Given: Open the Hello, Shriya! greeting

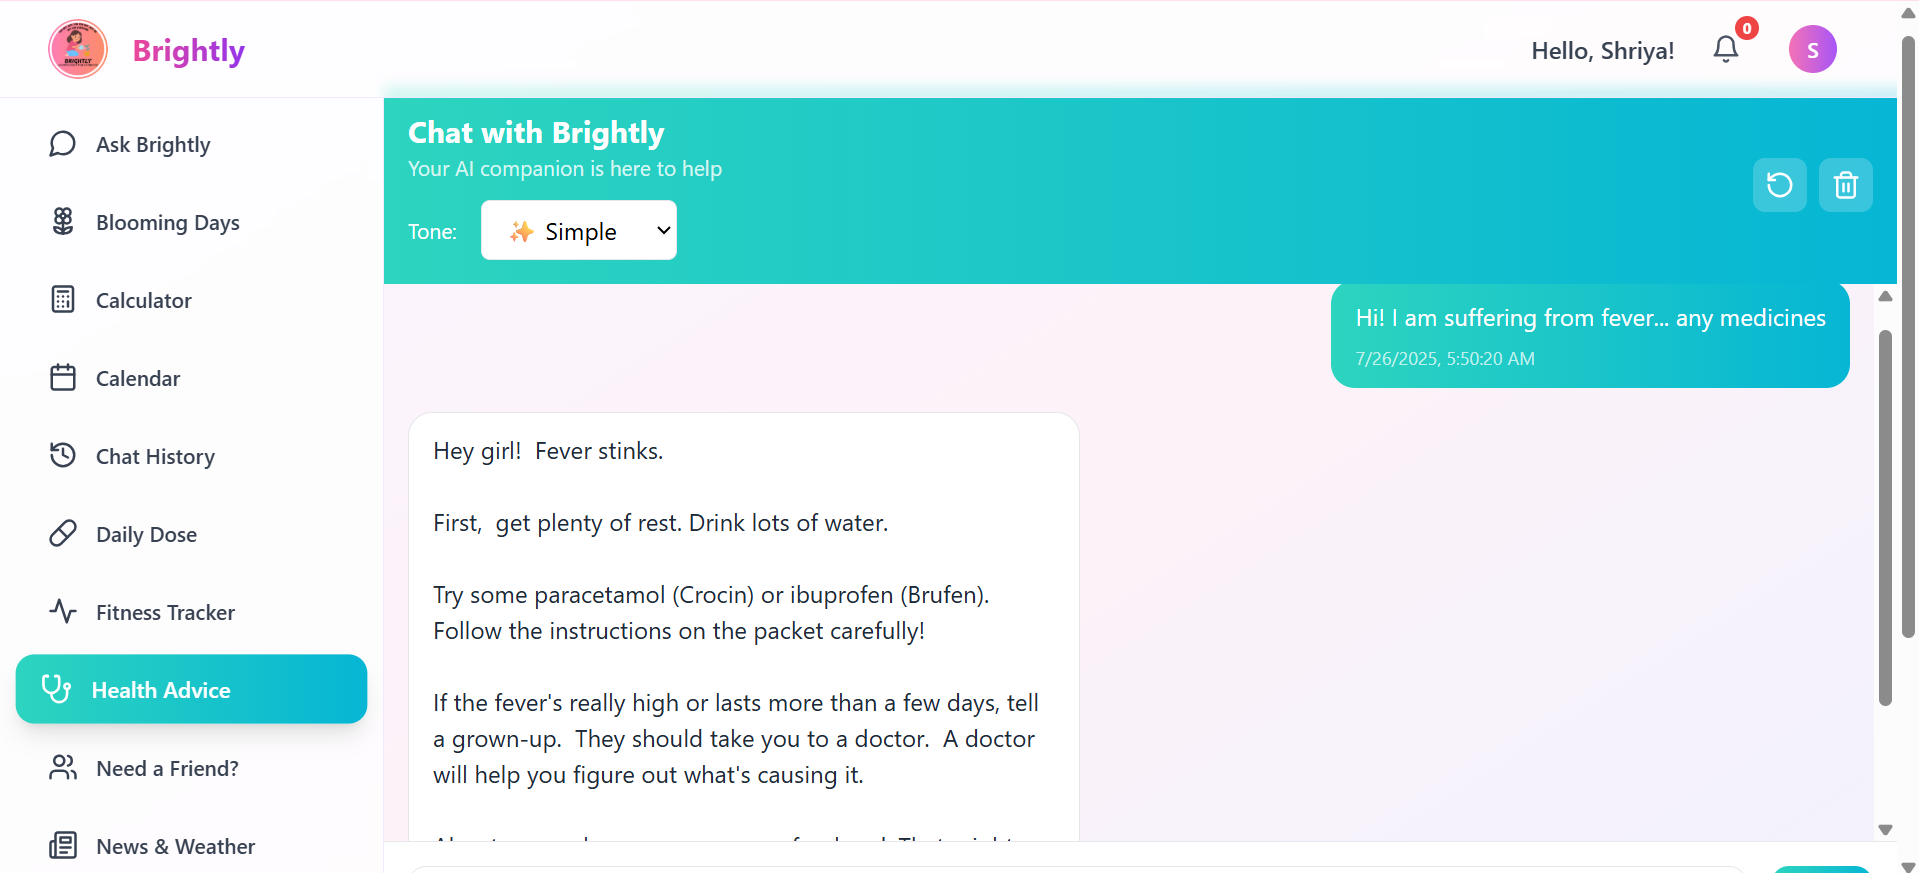Looking at the screenshot, I should coord(1602,50).
